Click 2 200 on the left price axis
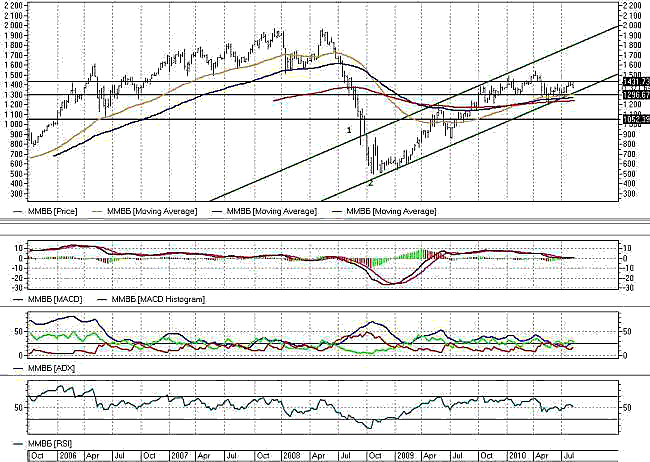650x462 pixels. point(12,5)
